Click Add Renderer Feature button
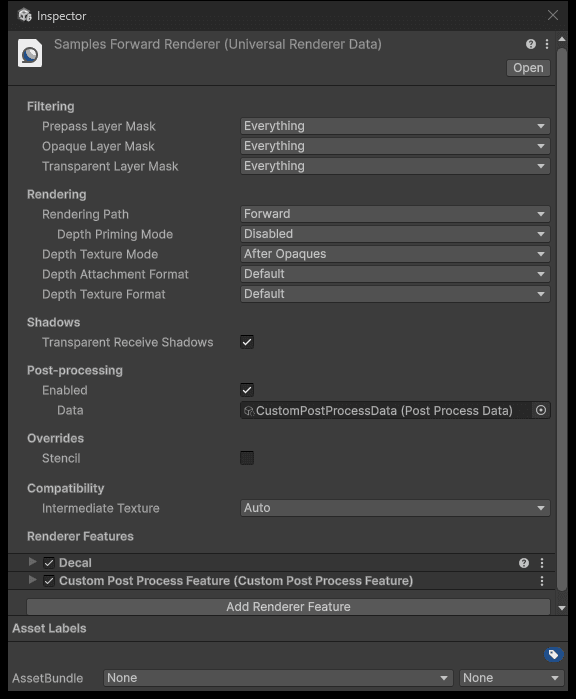Viewport: 576px width, 699px height. click(288, 607)
